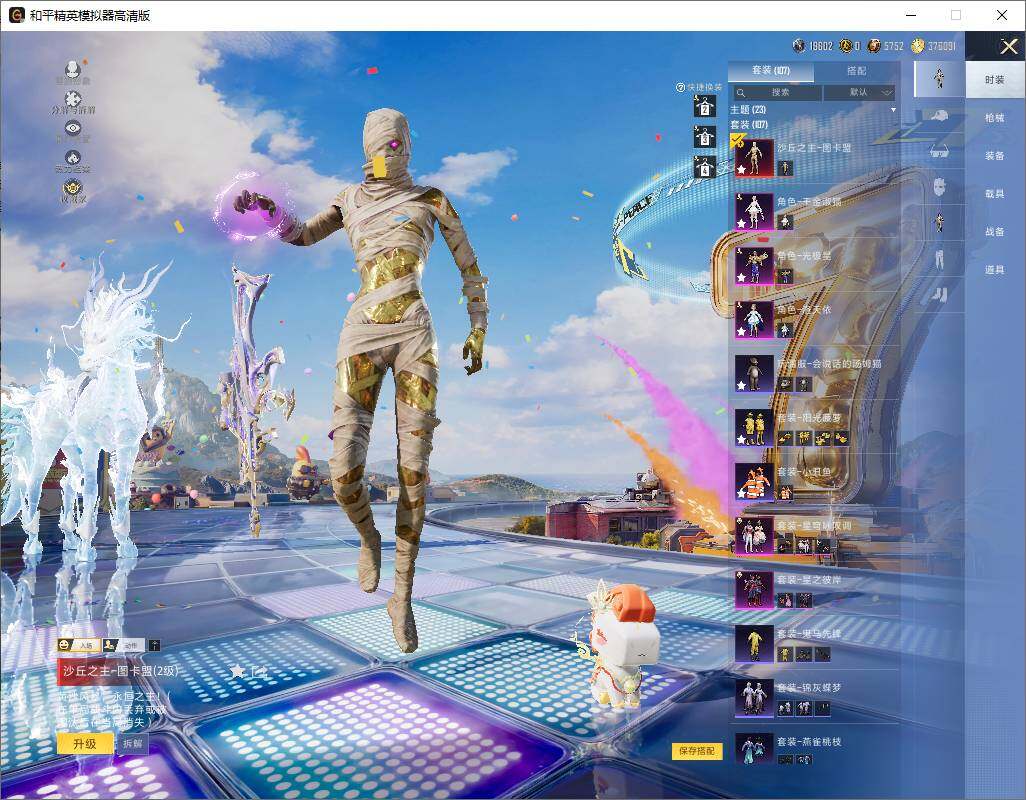Click the 拆解 dismantle button

tap(132, 744)
